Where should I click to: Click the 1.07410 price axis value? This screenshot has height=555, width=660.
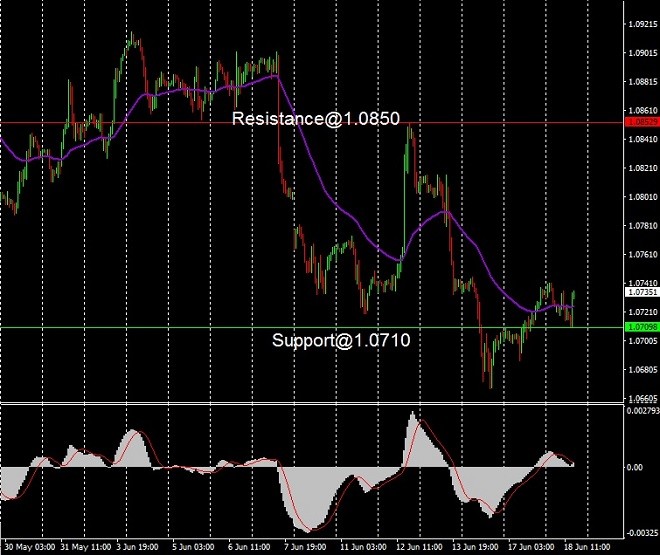[643, 283]
